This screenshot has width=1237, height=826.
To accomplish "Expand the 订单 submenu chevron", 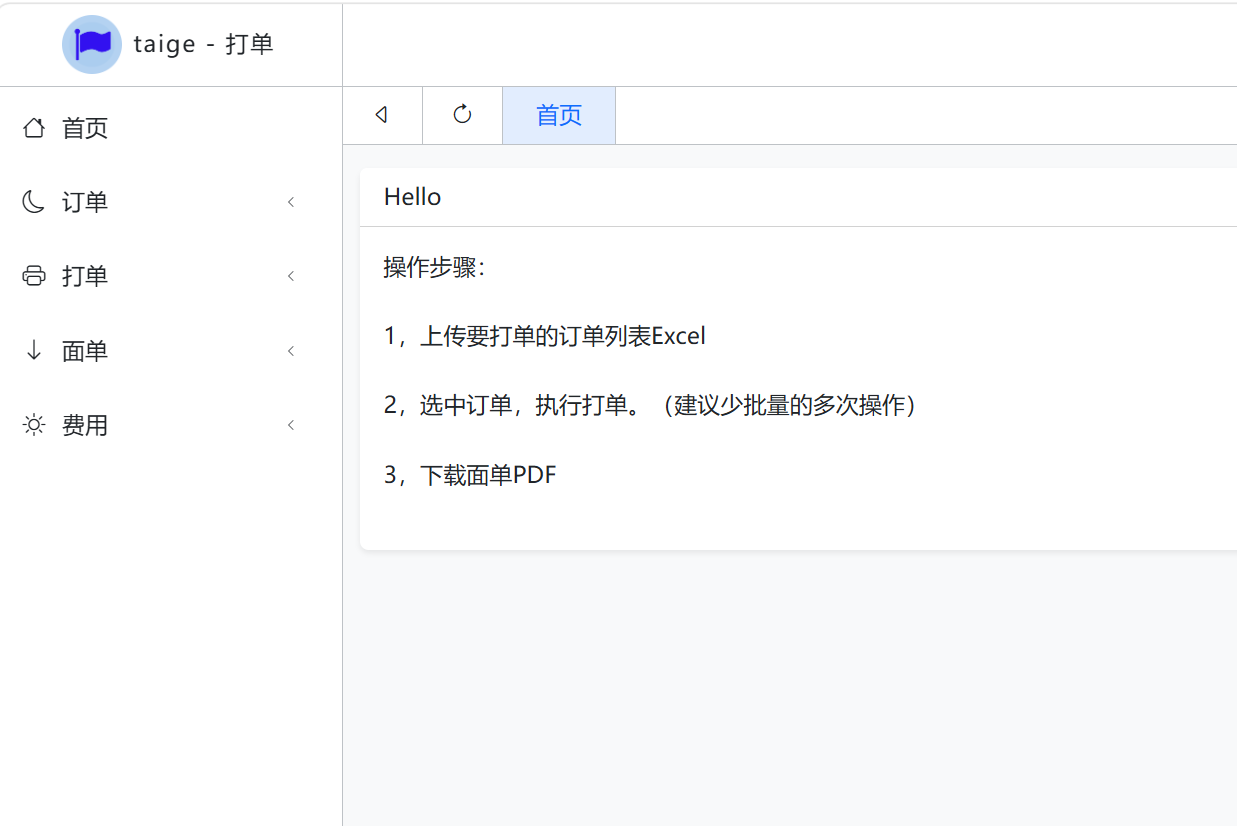I will click(291, 202).
